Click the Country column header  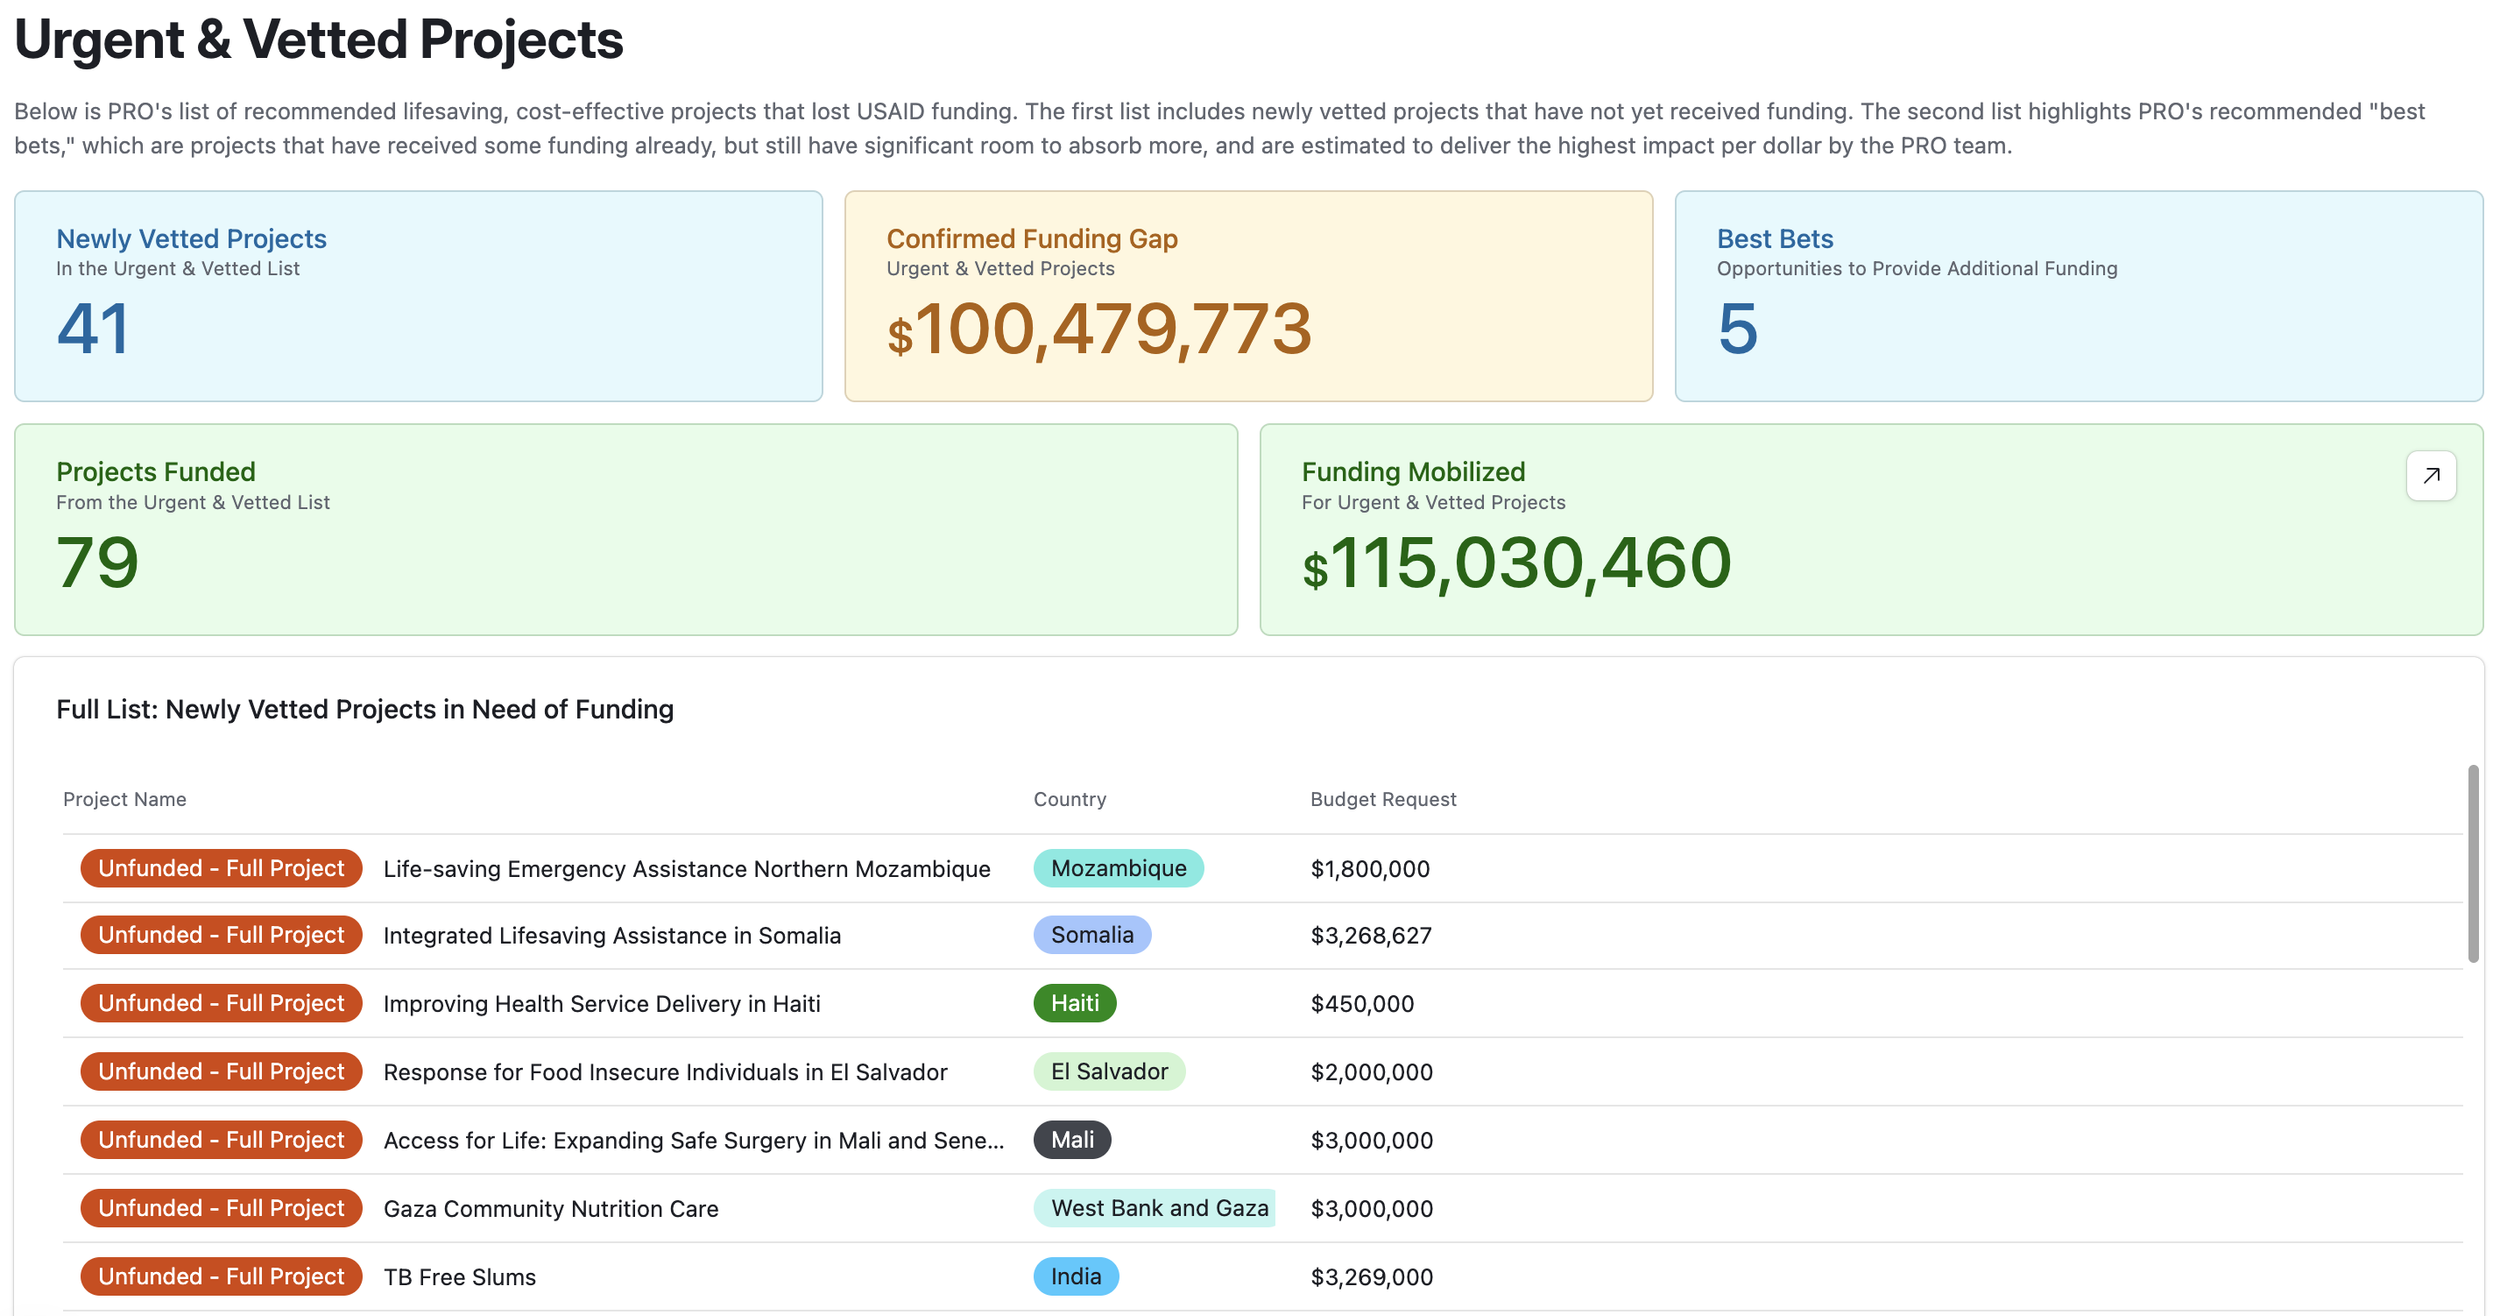(x=1070, y=799)
